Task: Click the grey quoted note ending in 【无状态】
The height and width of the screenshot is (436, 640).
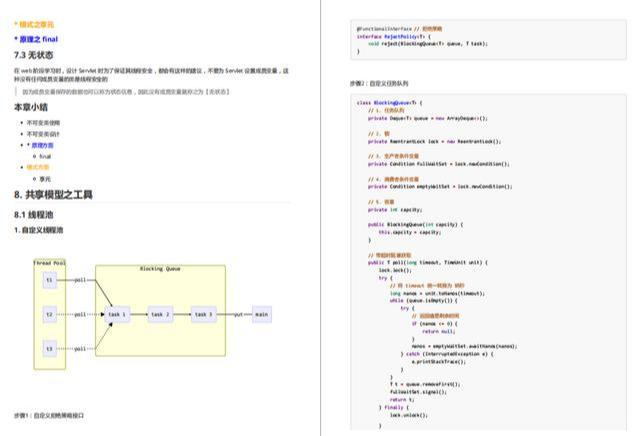Action: pyautogui.click(x=126, y=92)
